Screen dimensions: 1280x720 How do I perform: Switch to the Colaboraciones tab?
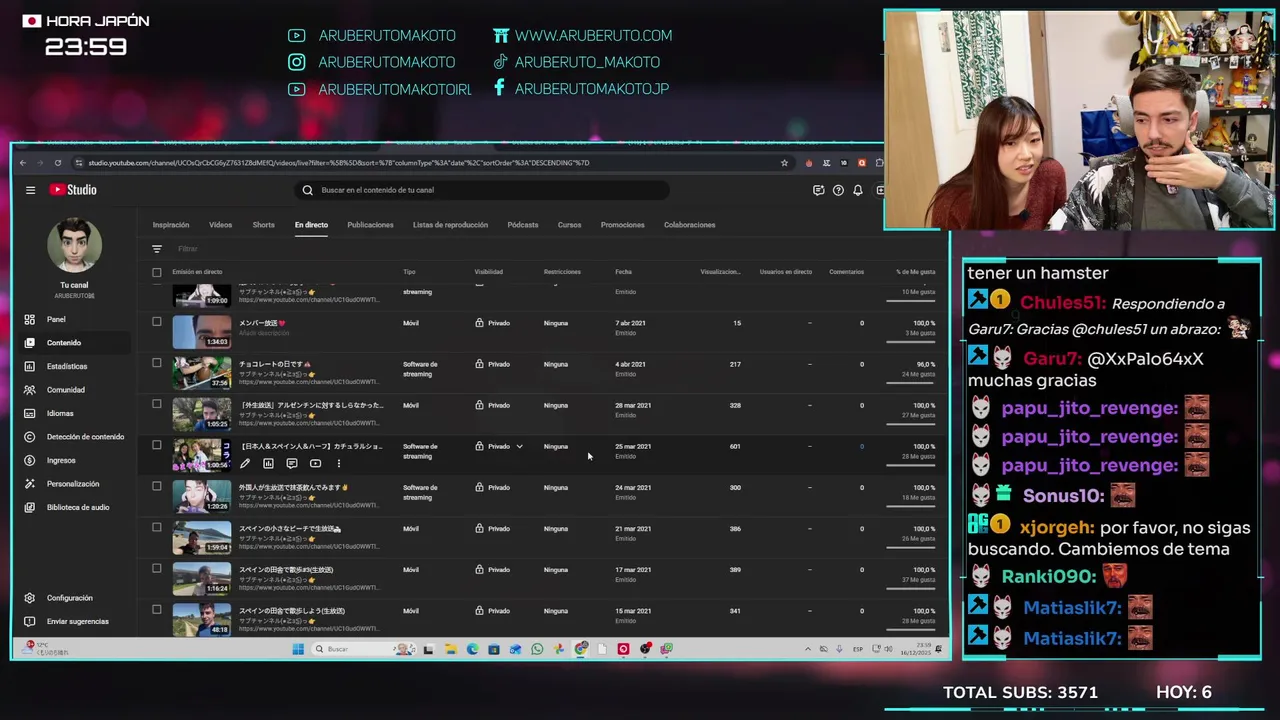(689, 225)
